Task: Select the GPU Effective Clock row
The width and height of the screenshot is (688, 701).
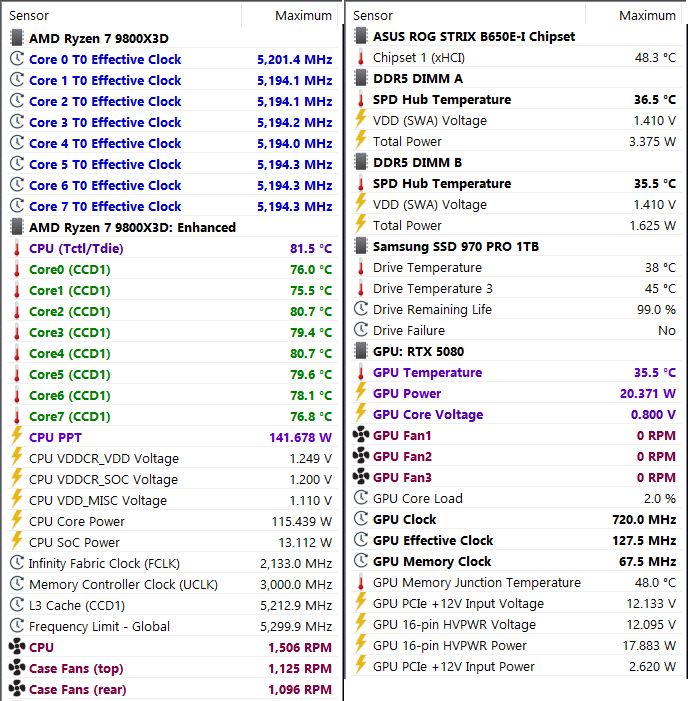Action: (x=517, y=541)
